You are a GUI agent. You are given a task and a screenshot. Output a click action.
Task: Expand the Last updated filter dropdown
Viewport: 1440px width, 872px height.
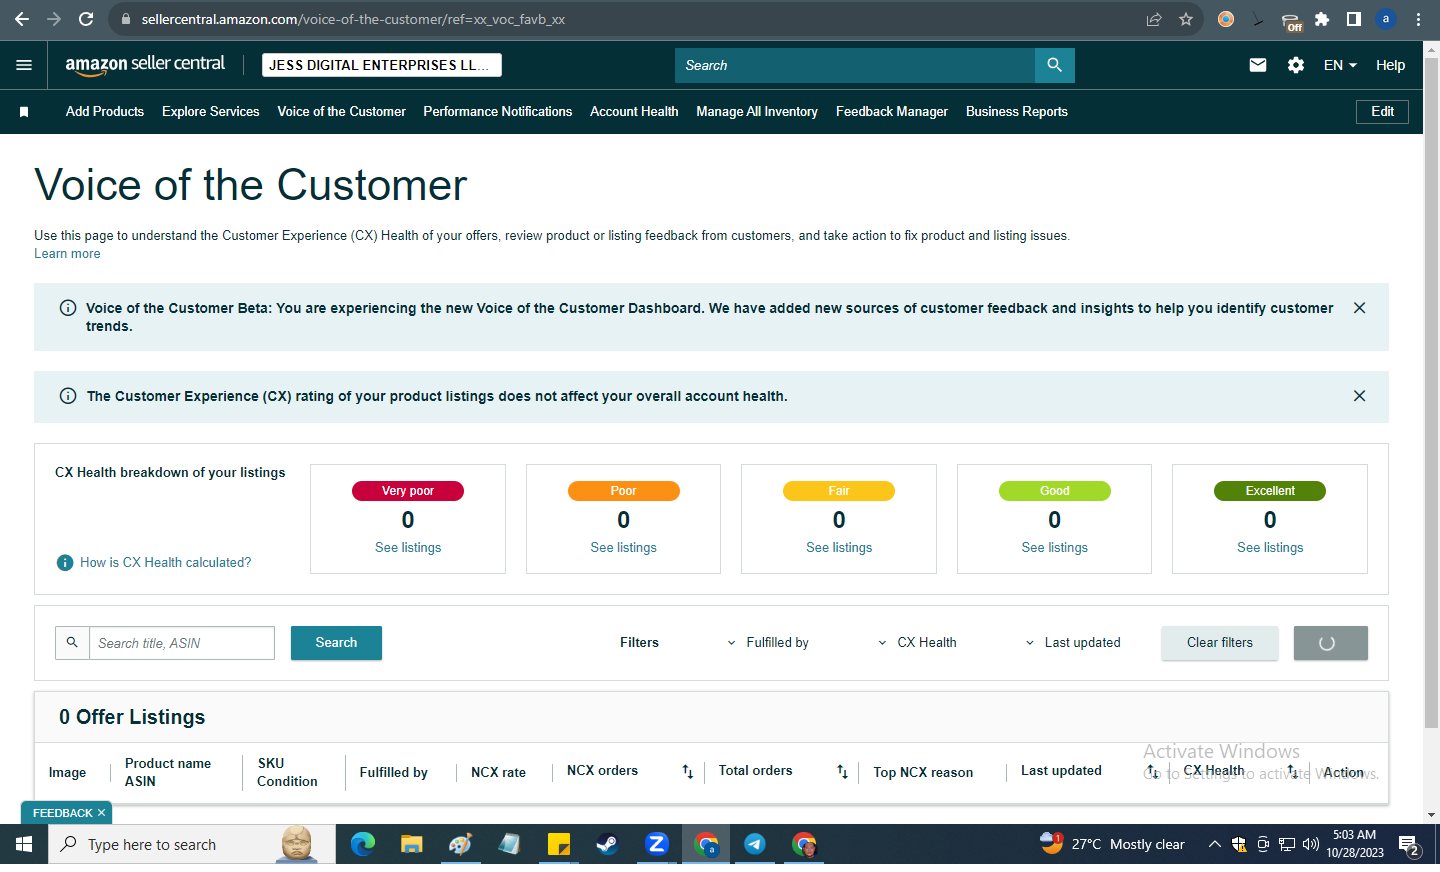[x=1073, y=643]
